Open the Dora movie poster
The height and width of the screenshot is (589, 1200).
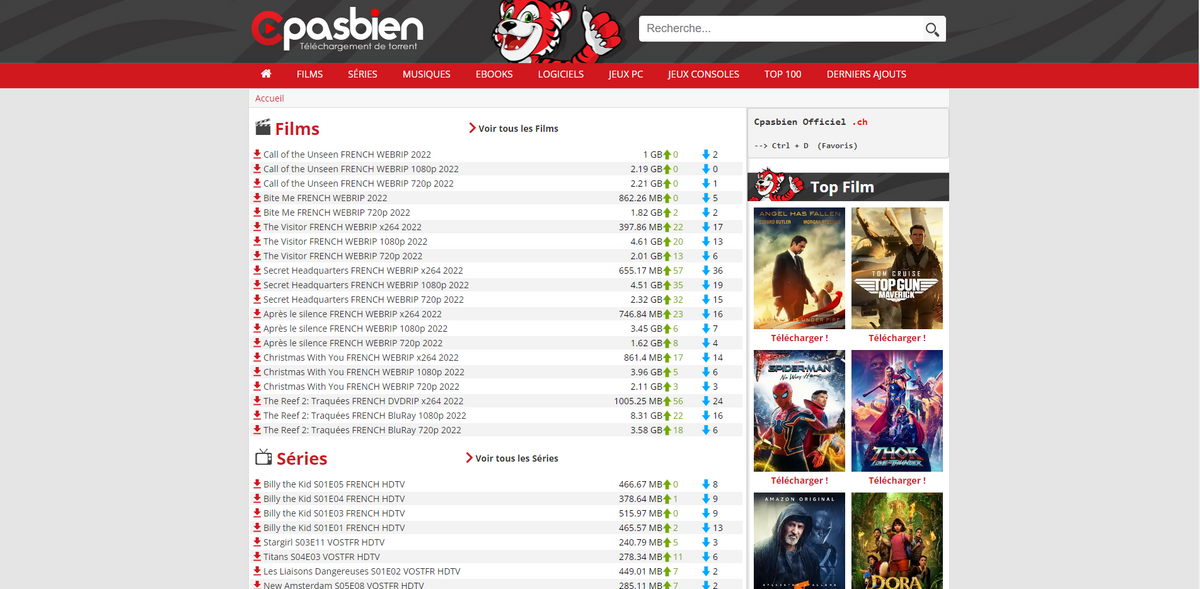pyautogui.click(x=897, y=540)
